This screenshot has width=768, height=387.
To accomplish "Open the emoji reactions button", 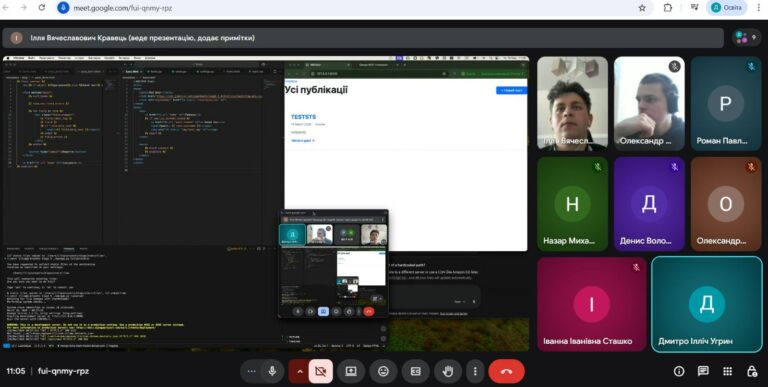I will click(384, 371).
